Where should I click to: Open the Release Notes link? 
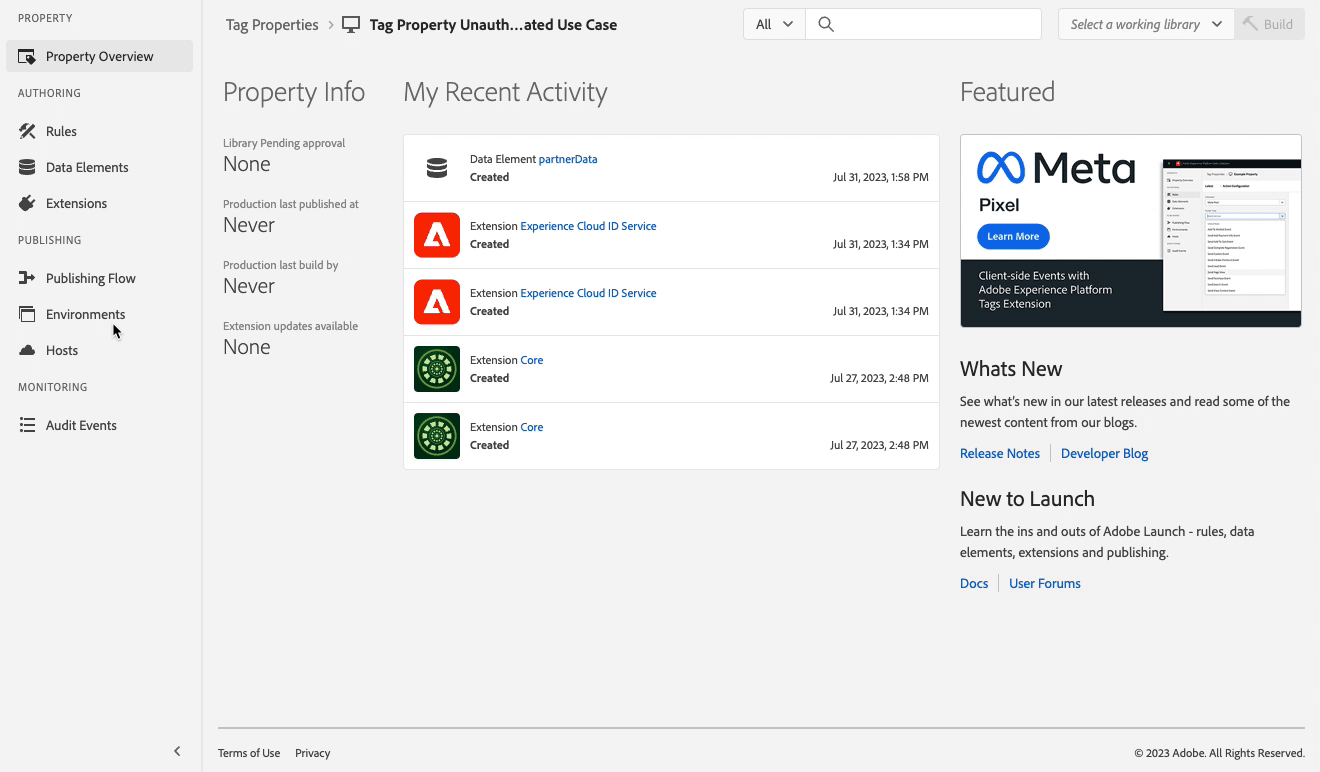(999, 453)
